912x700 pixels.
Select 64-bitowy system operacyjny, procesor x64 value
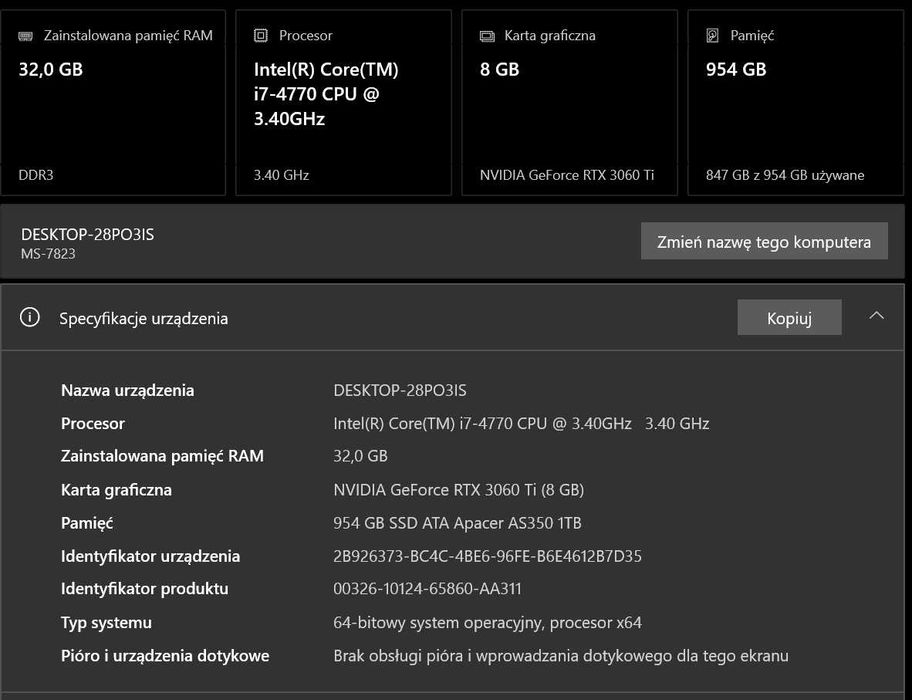pos(487,623)
